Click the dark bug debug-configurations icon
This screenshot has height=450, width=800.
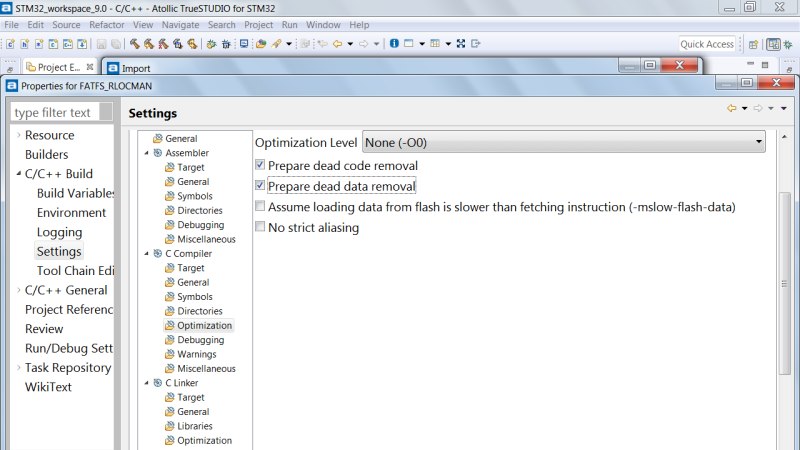point(226,44)
